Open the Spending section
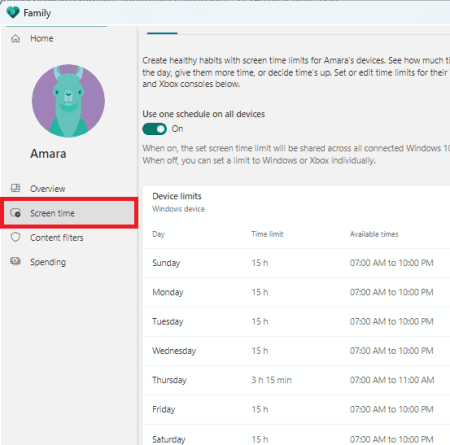 tap(48, 262)
